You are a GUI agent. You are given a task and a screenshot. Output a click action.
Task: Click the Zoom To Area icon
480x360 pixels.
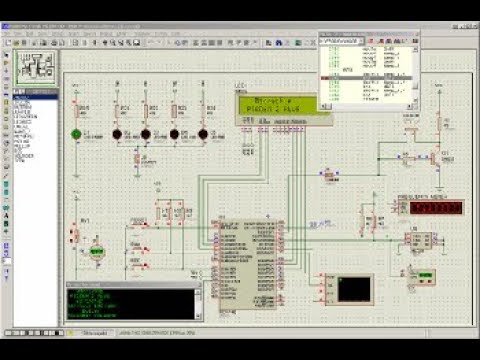click(x=137, y=43)
